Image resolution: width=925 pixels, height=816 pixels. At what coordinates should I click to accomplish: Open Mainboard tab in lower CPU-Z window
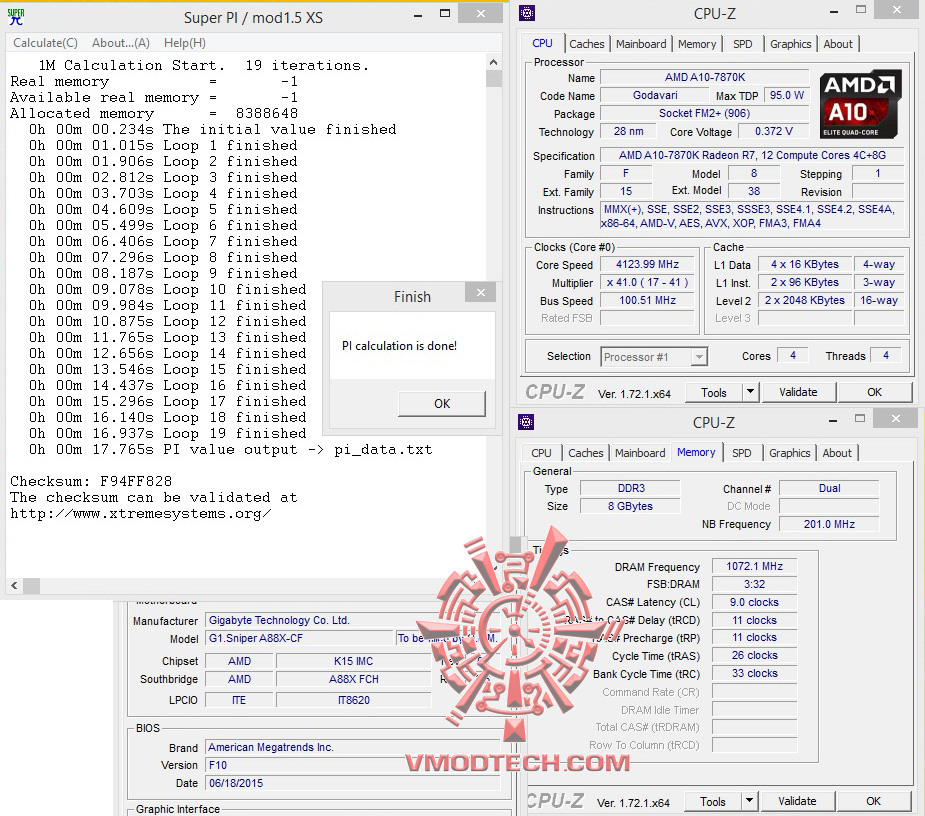point(639,453)
